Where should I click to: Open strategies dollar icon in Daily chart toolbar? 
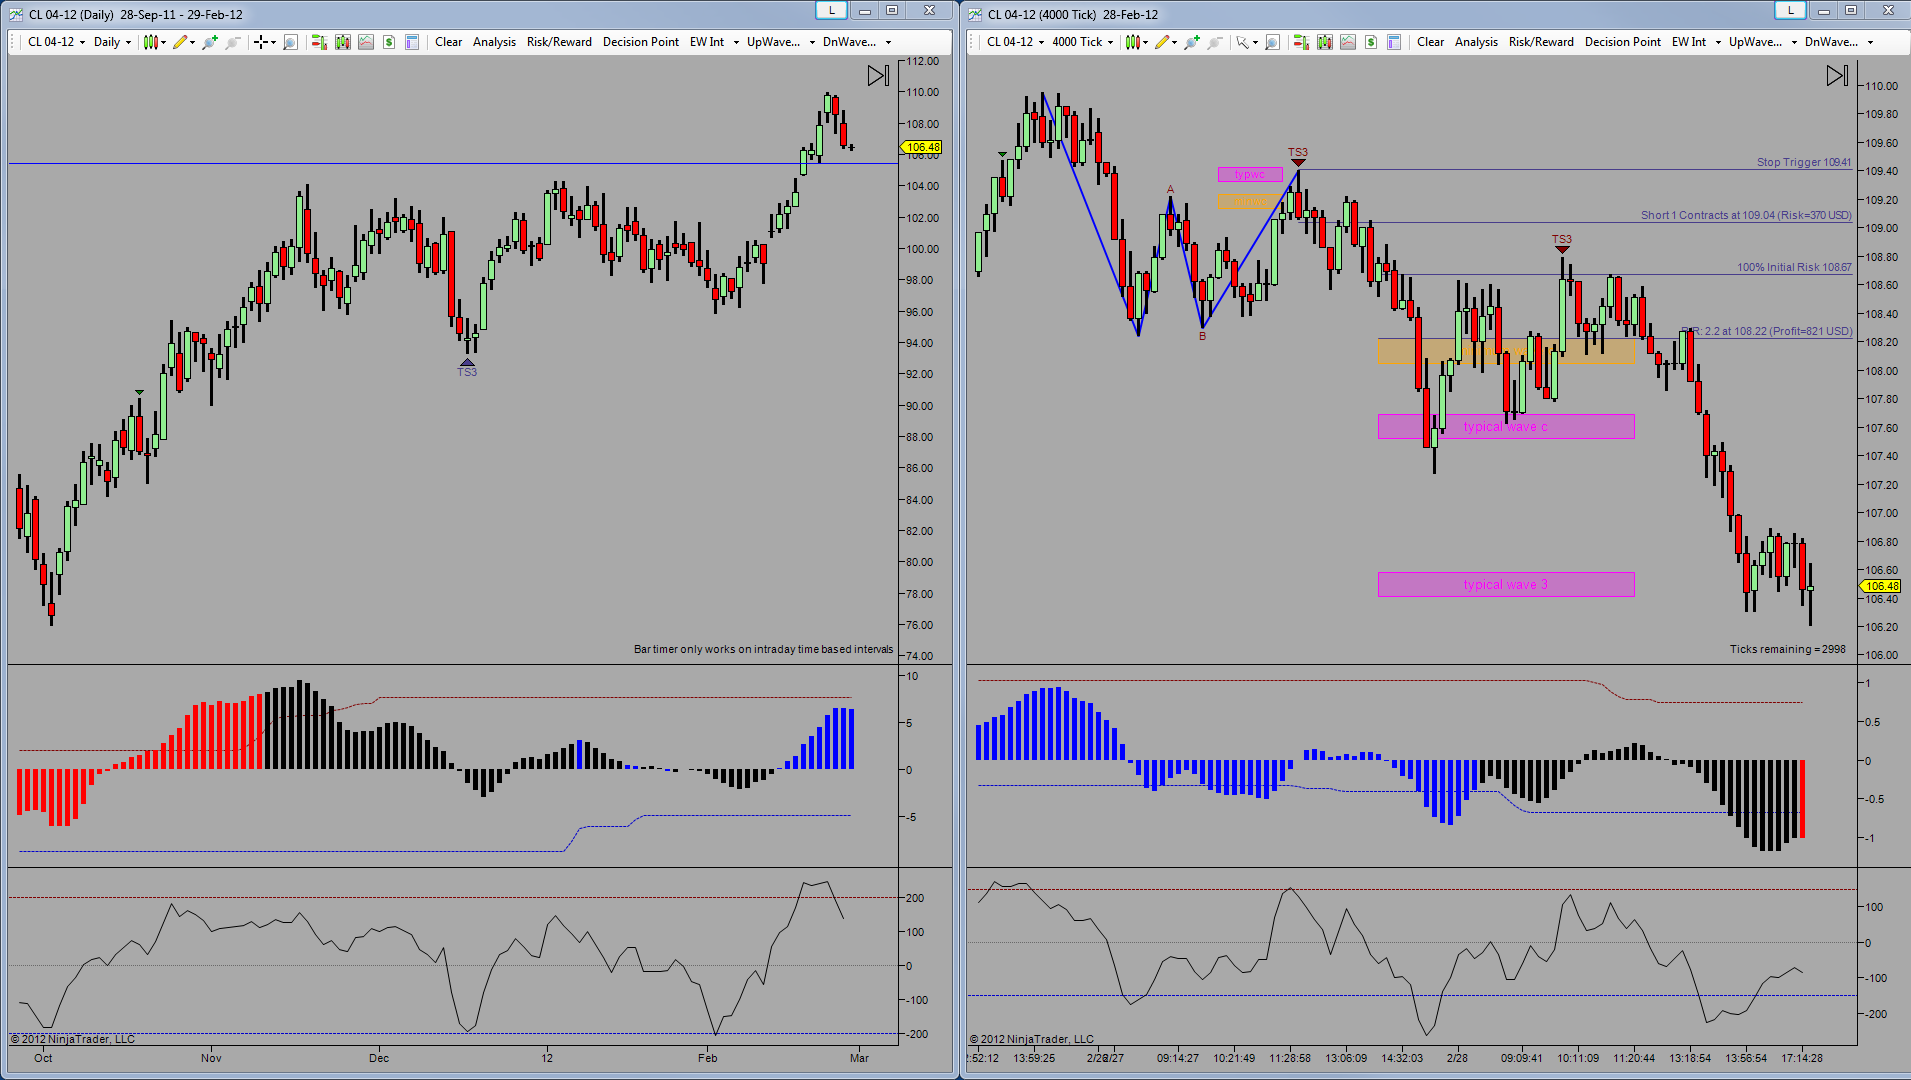coord(389,42)
